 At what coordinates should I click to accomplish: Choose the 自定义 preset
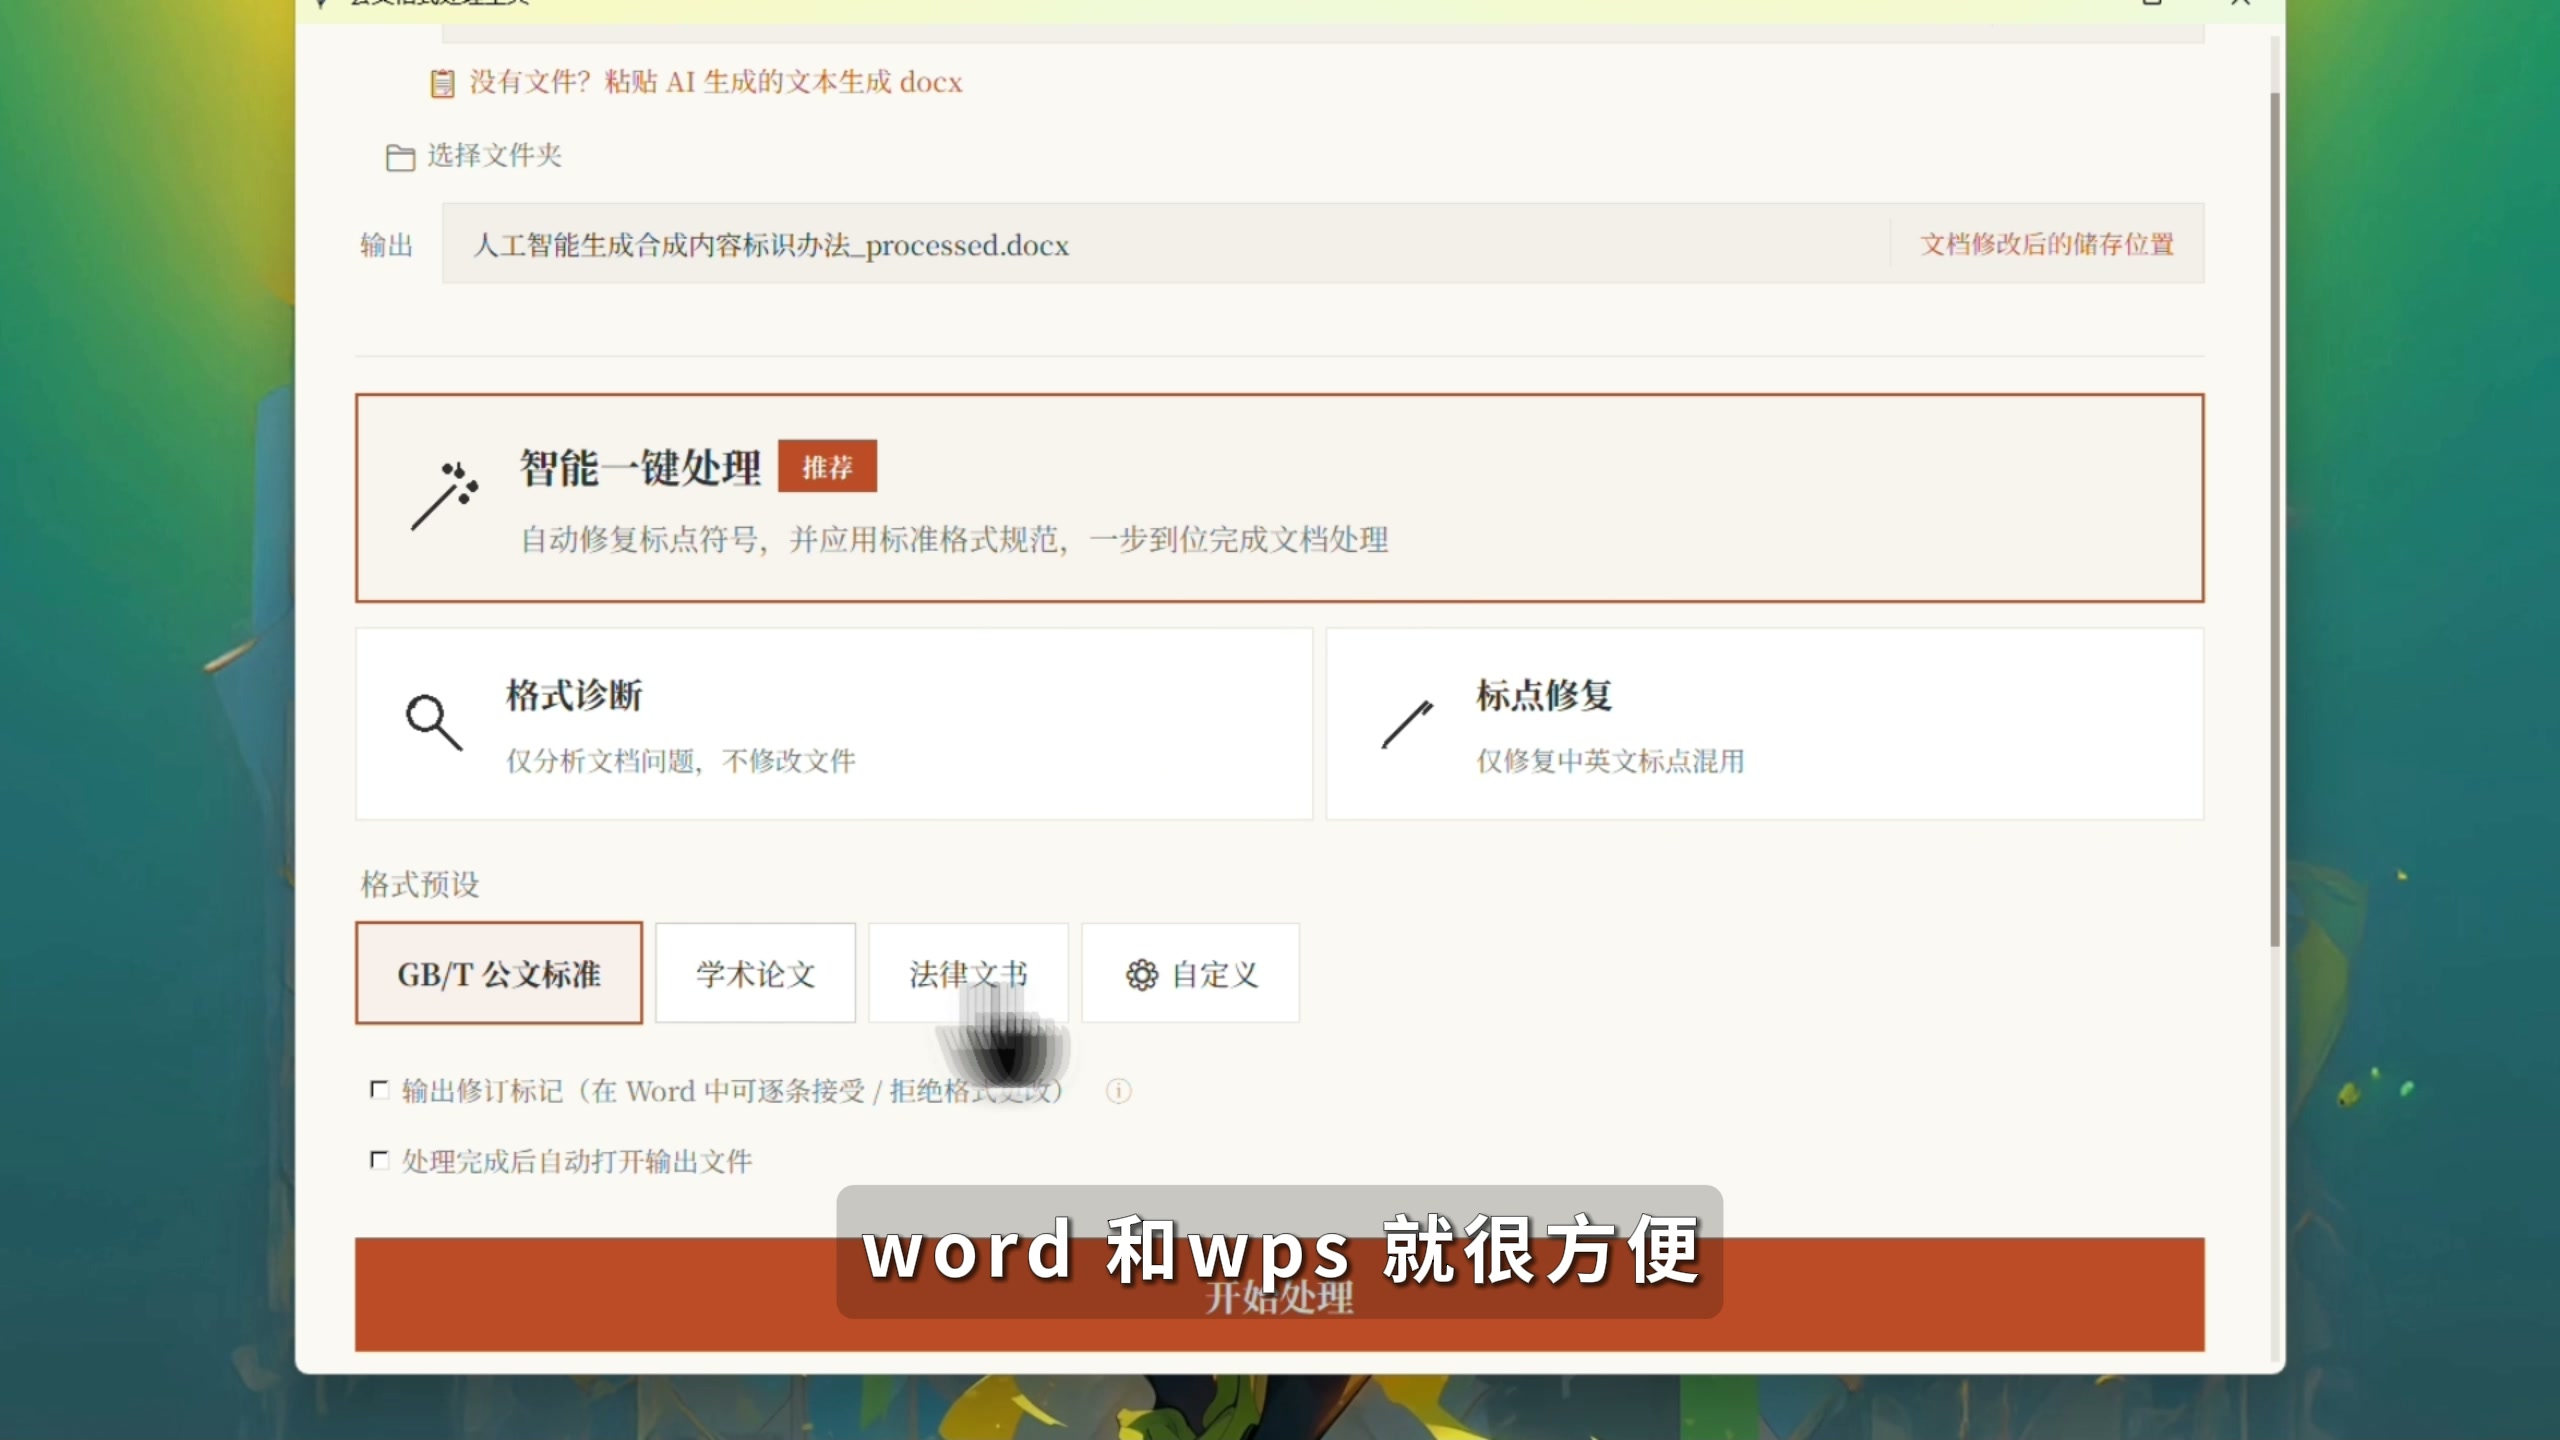click(1190, 973)
